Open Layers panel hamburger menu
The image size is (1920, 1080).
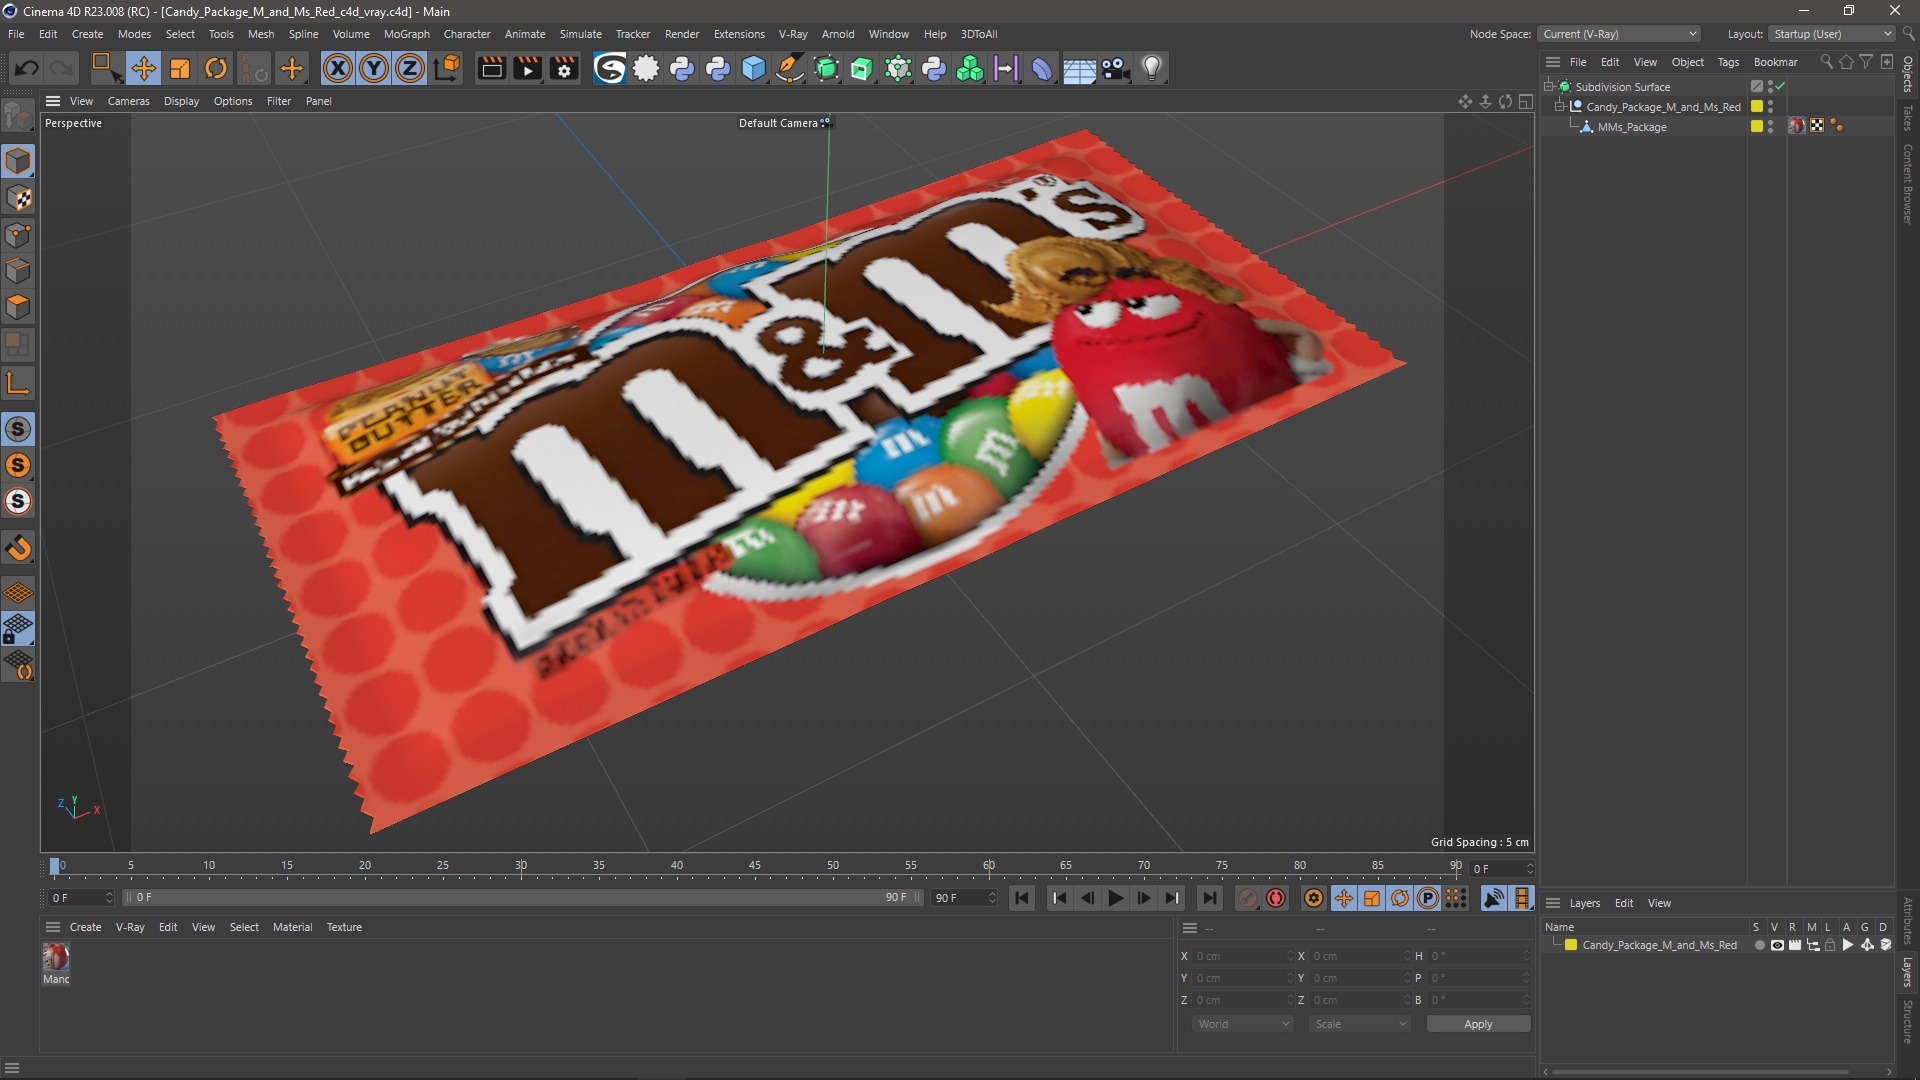[1553, 903]
